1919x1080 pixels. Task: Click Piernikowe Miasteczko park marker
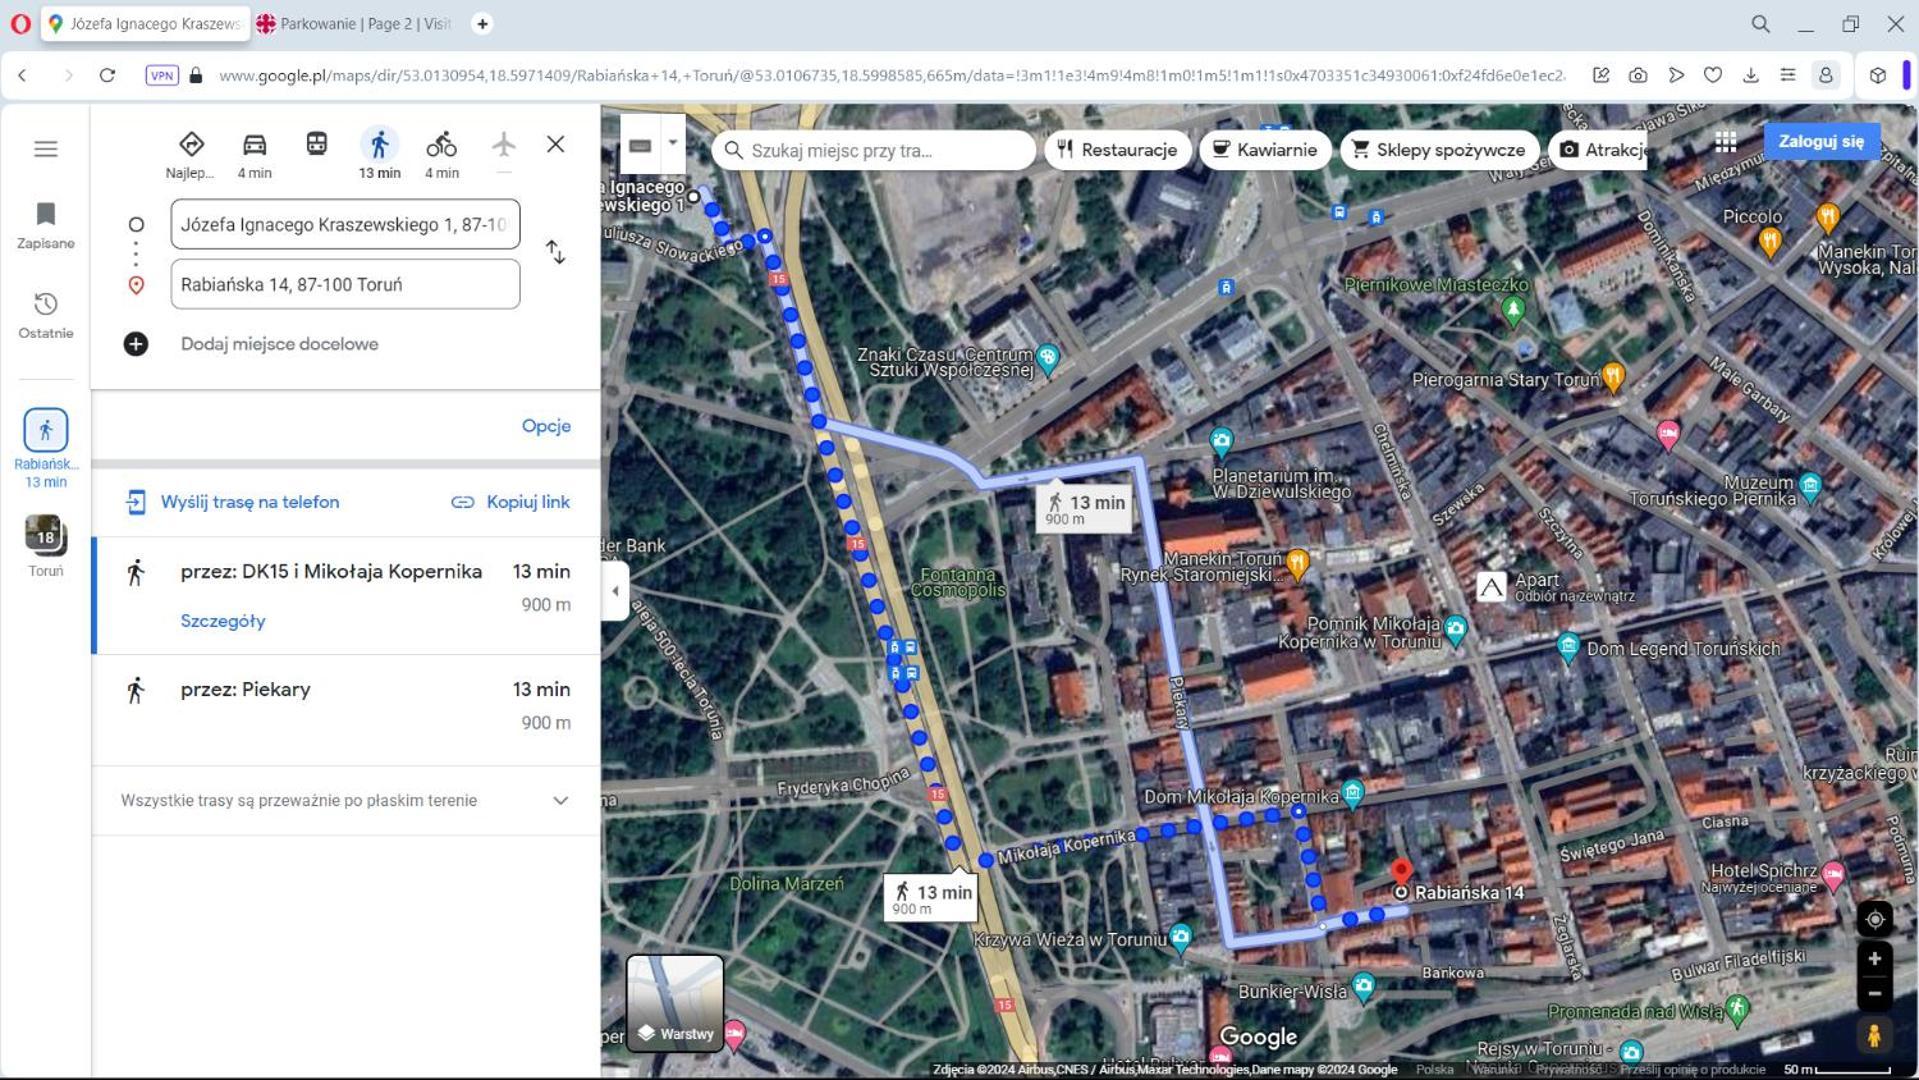pos(1513,310)
